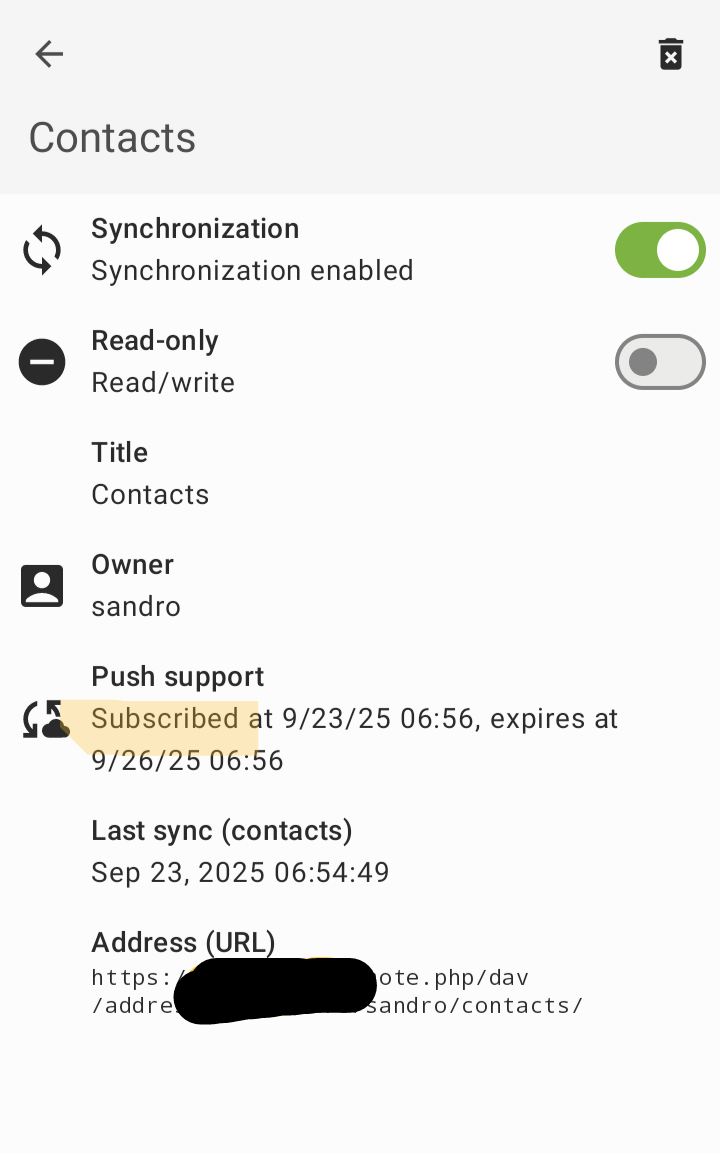
Task: Enable the Read-only switch
Action: coord(660,362)
